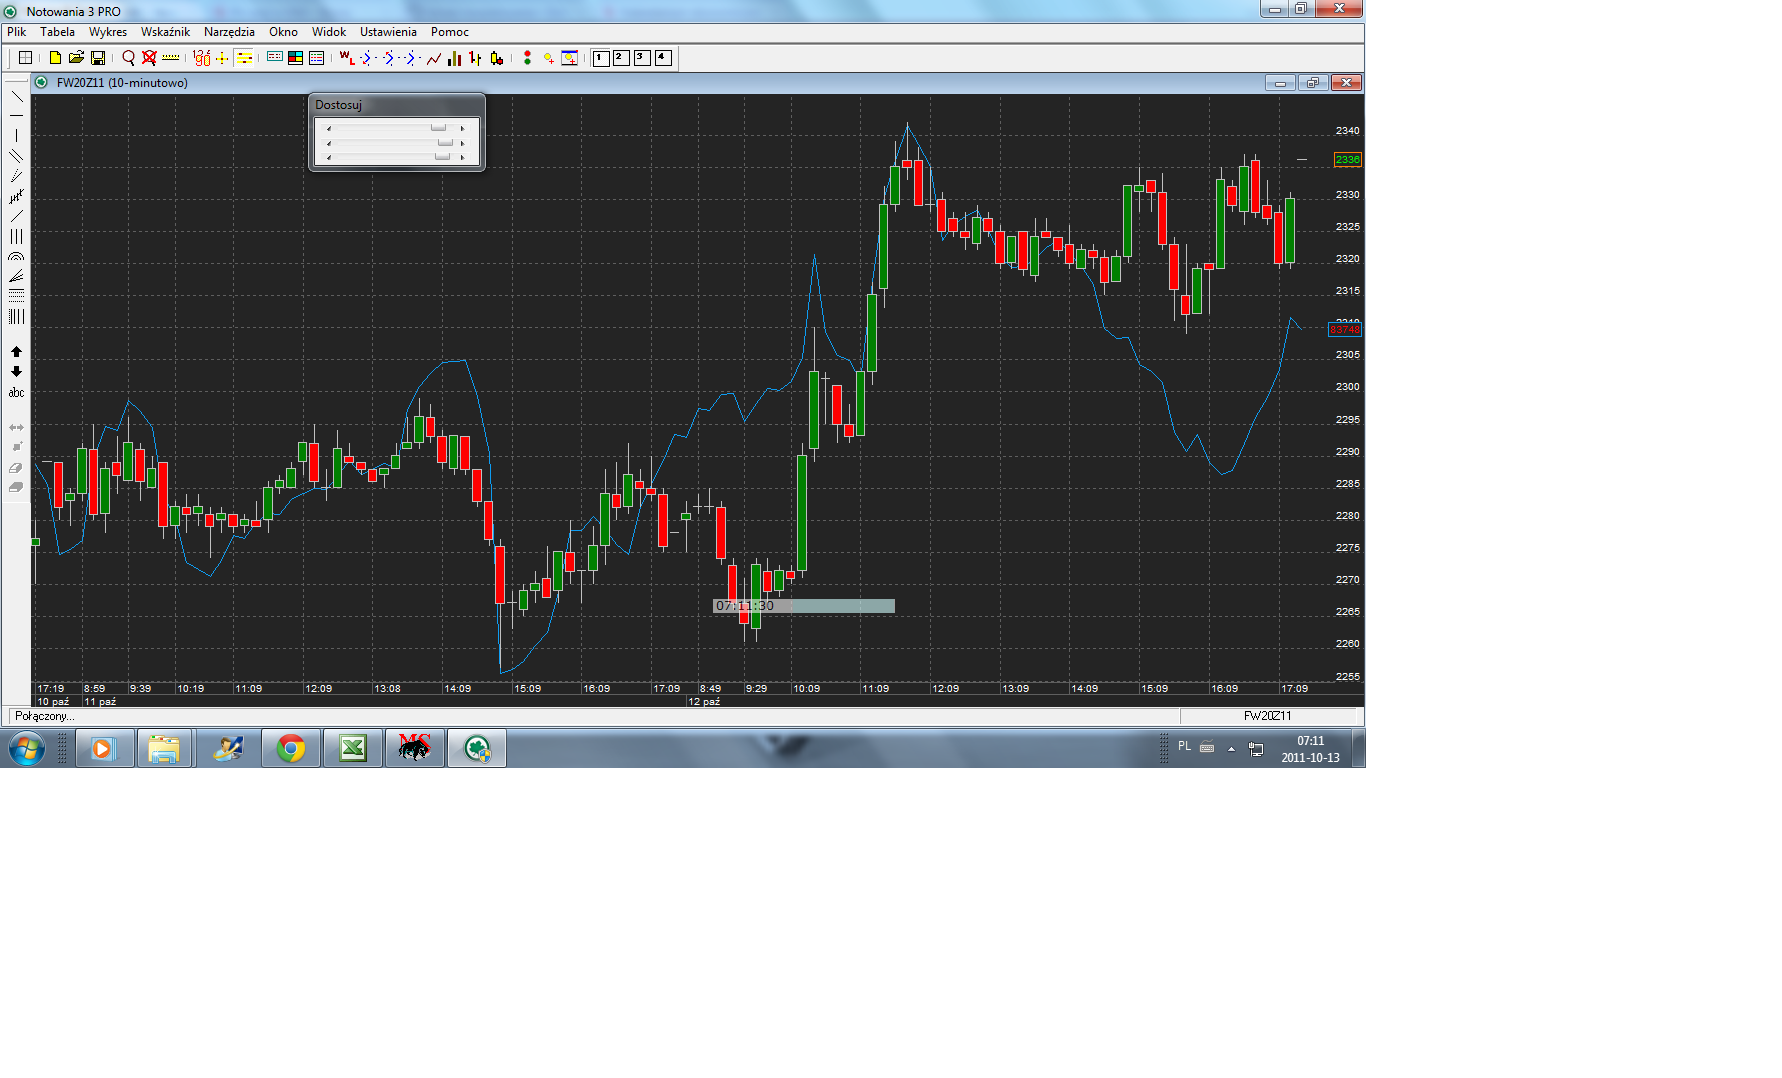Select the magnifier zoom tool
This screenshot has height=1078, width=1782.
click(x=128, y=58)
